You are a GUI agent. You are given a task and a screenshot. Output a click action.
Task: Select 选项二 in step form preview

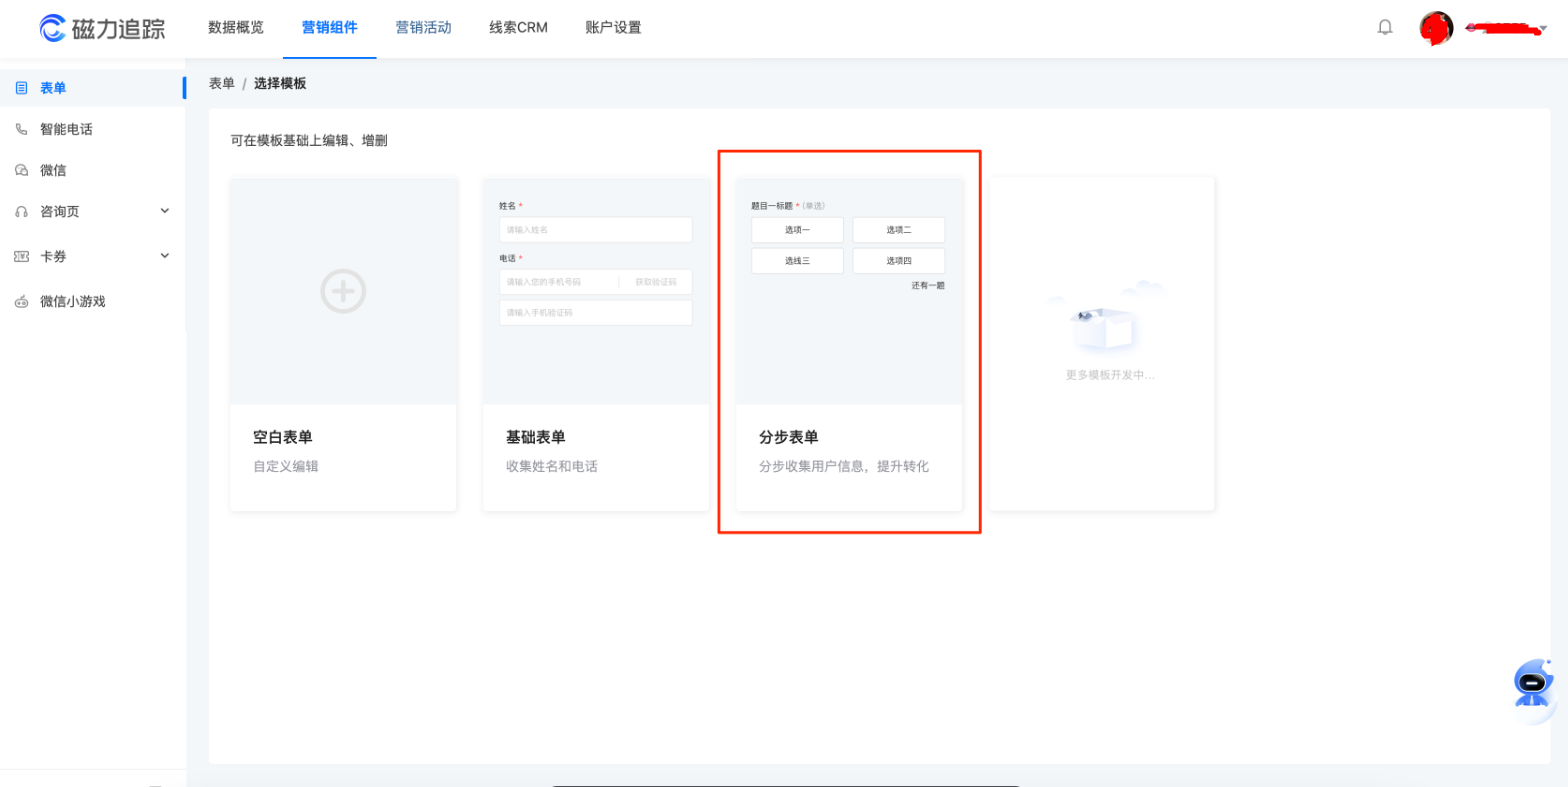(899, 230)
